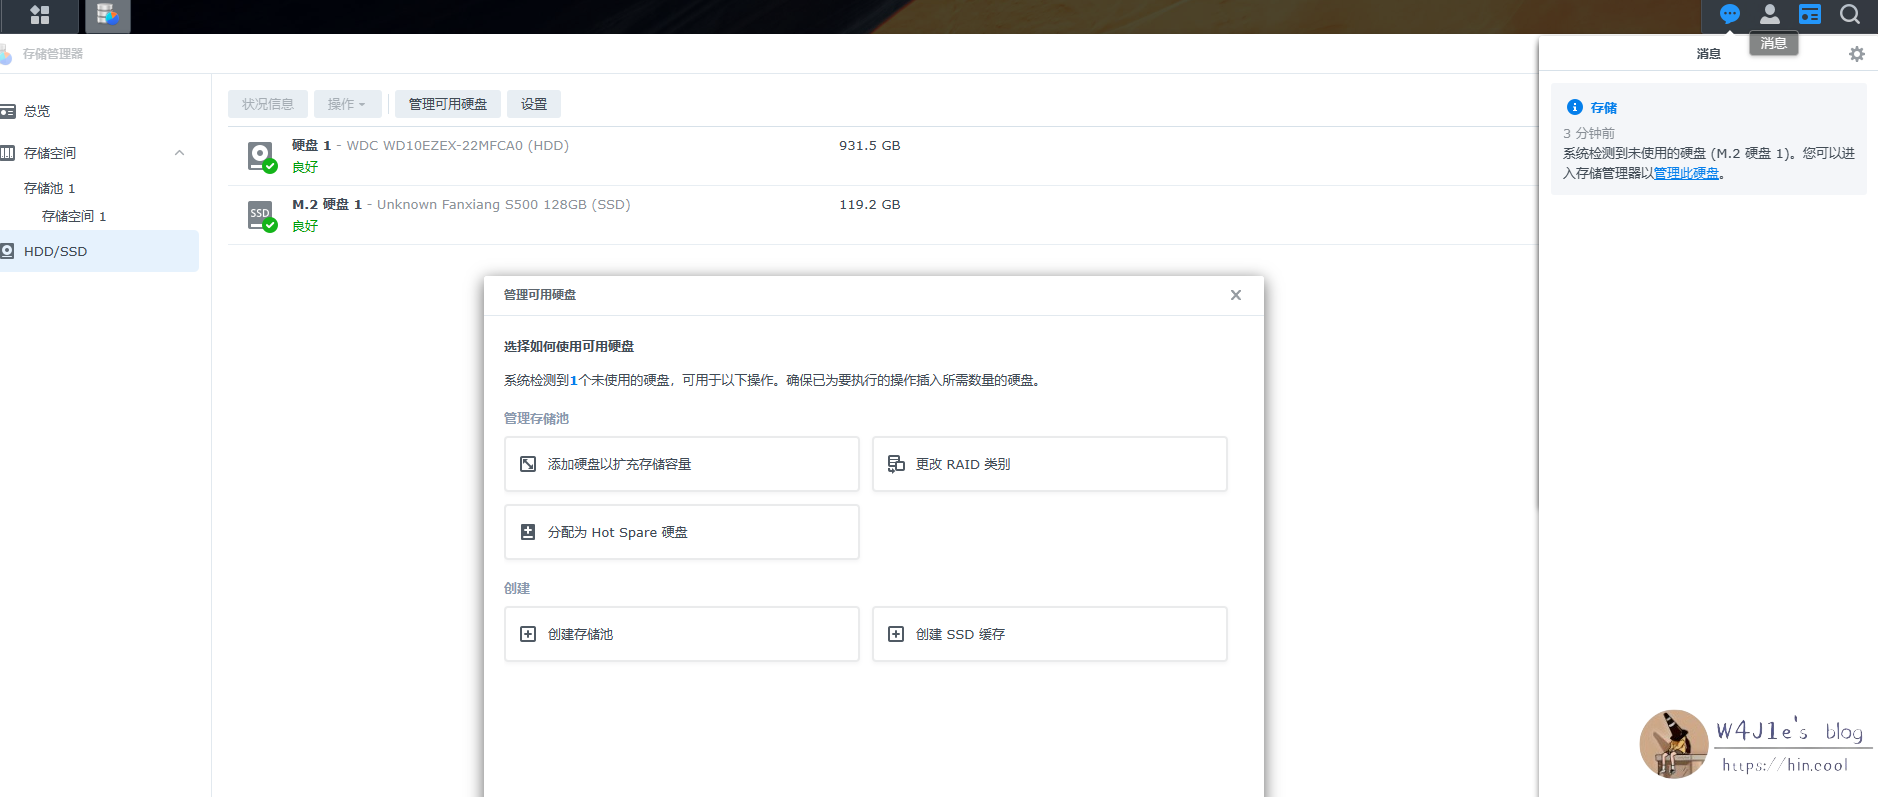Switch to Storage Manager taskbar icon
Screen dimensions: 1878x797
[x=107, y=15]
